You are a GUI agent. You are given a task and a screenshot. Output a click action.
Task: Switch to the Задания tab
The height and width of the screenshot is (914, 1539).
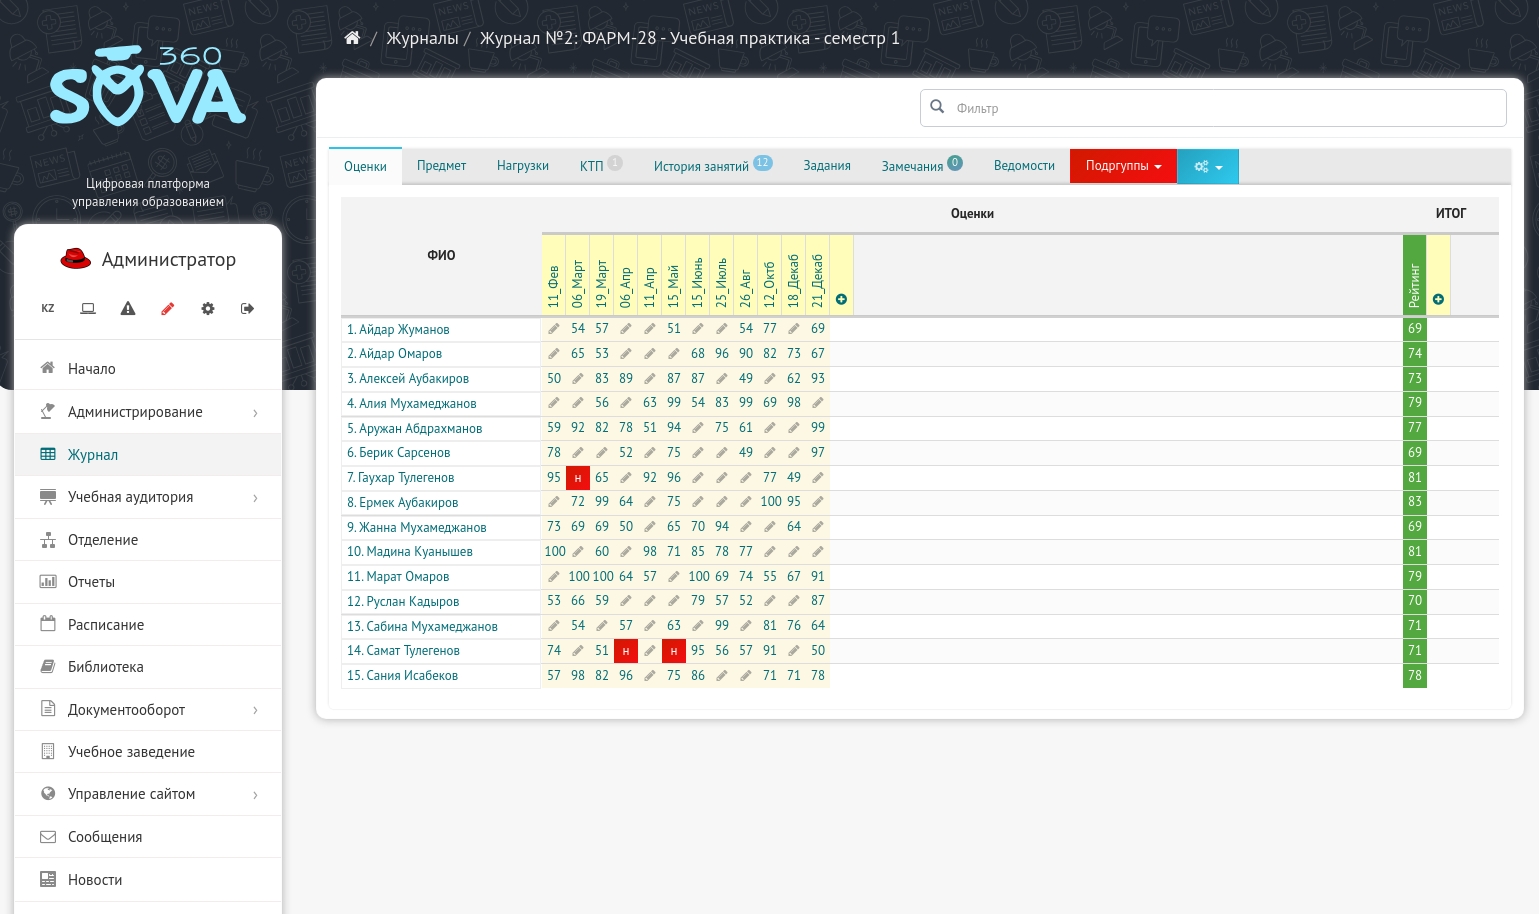[x=827, y=166]
